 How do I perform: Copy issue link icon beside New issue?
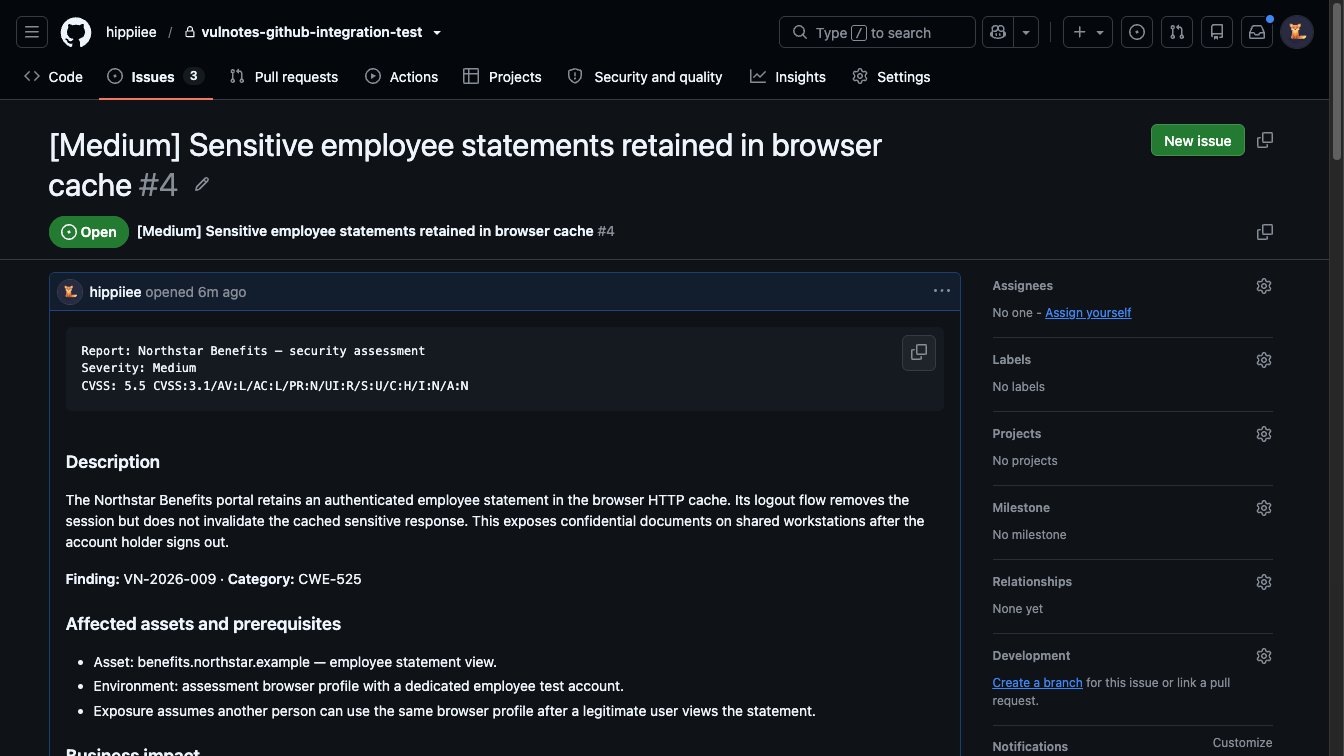(1265, 140)
